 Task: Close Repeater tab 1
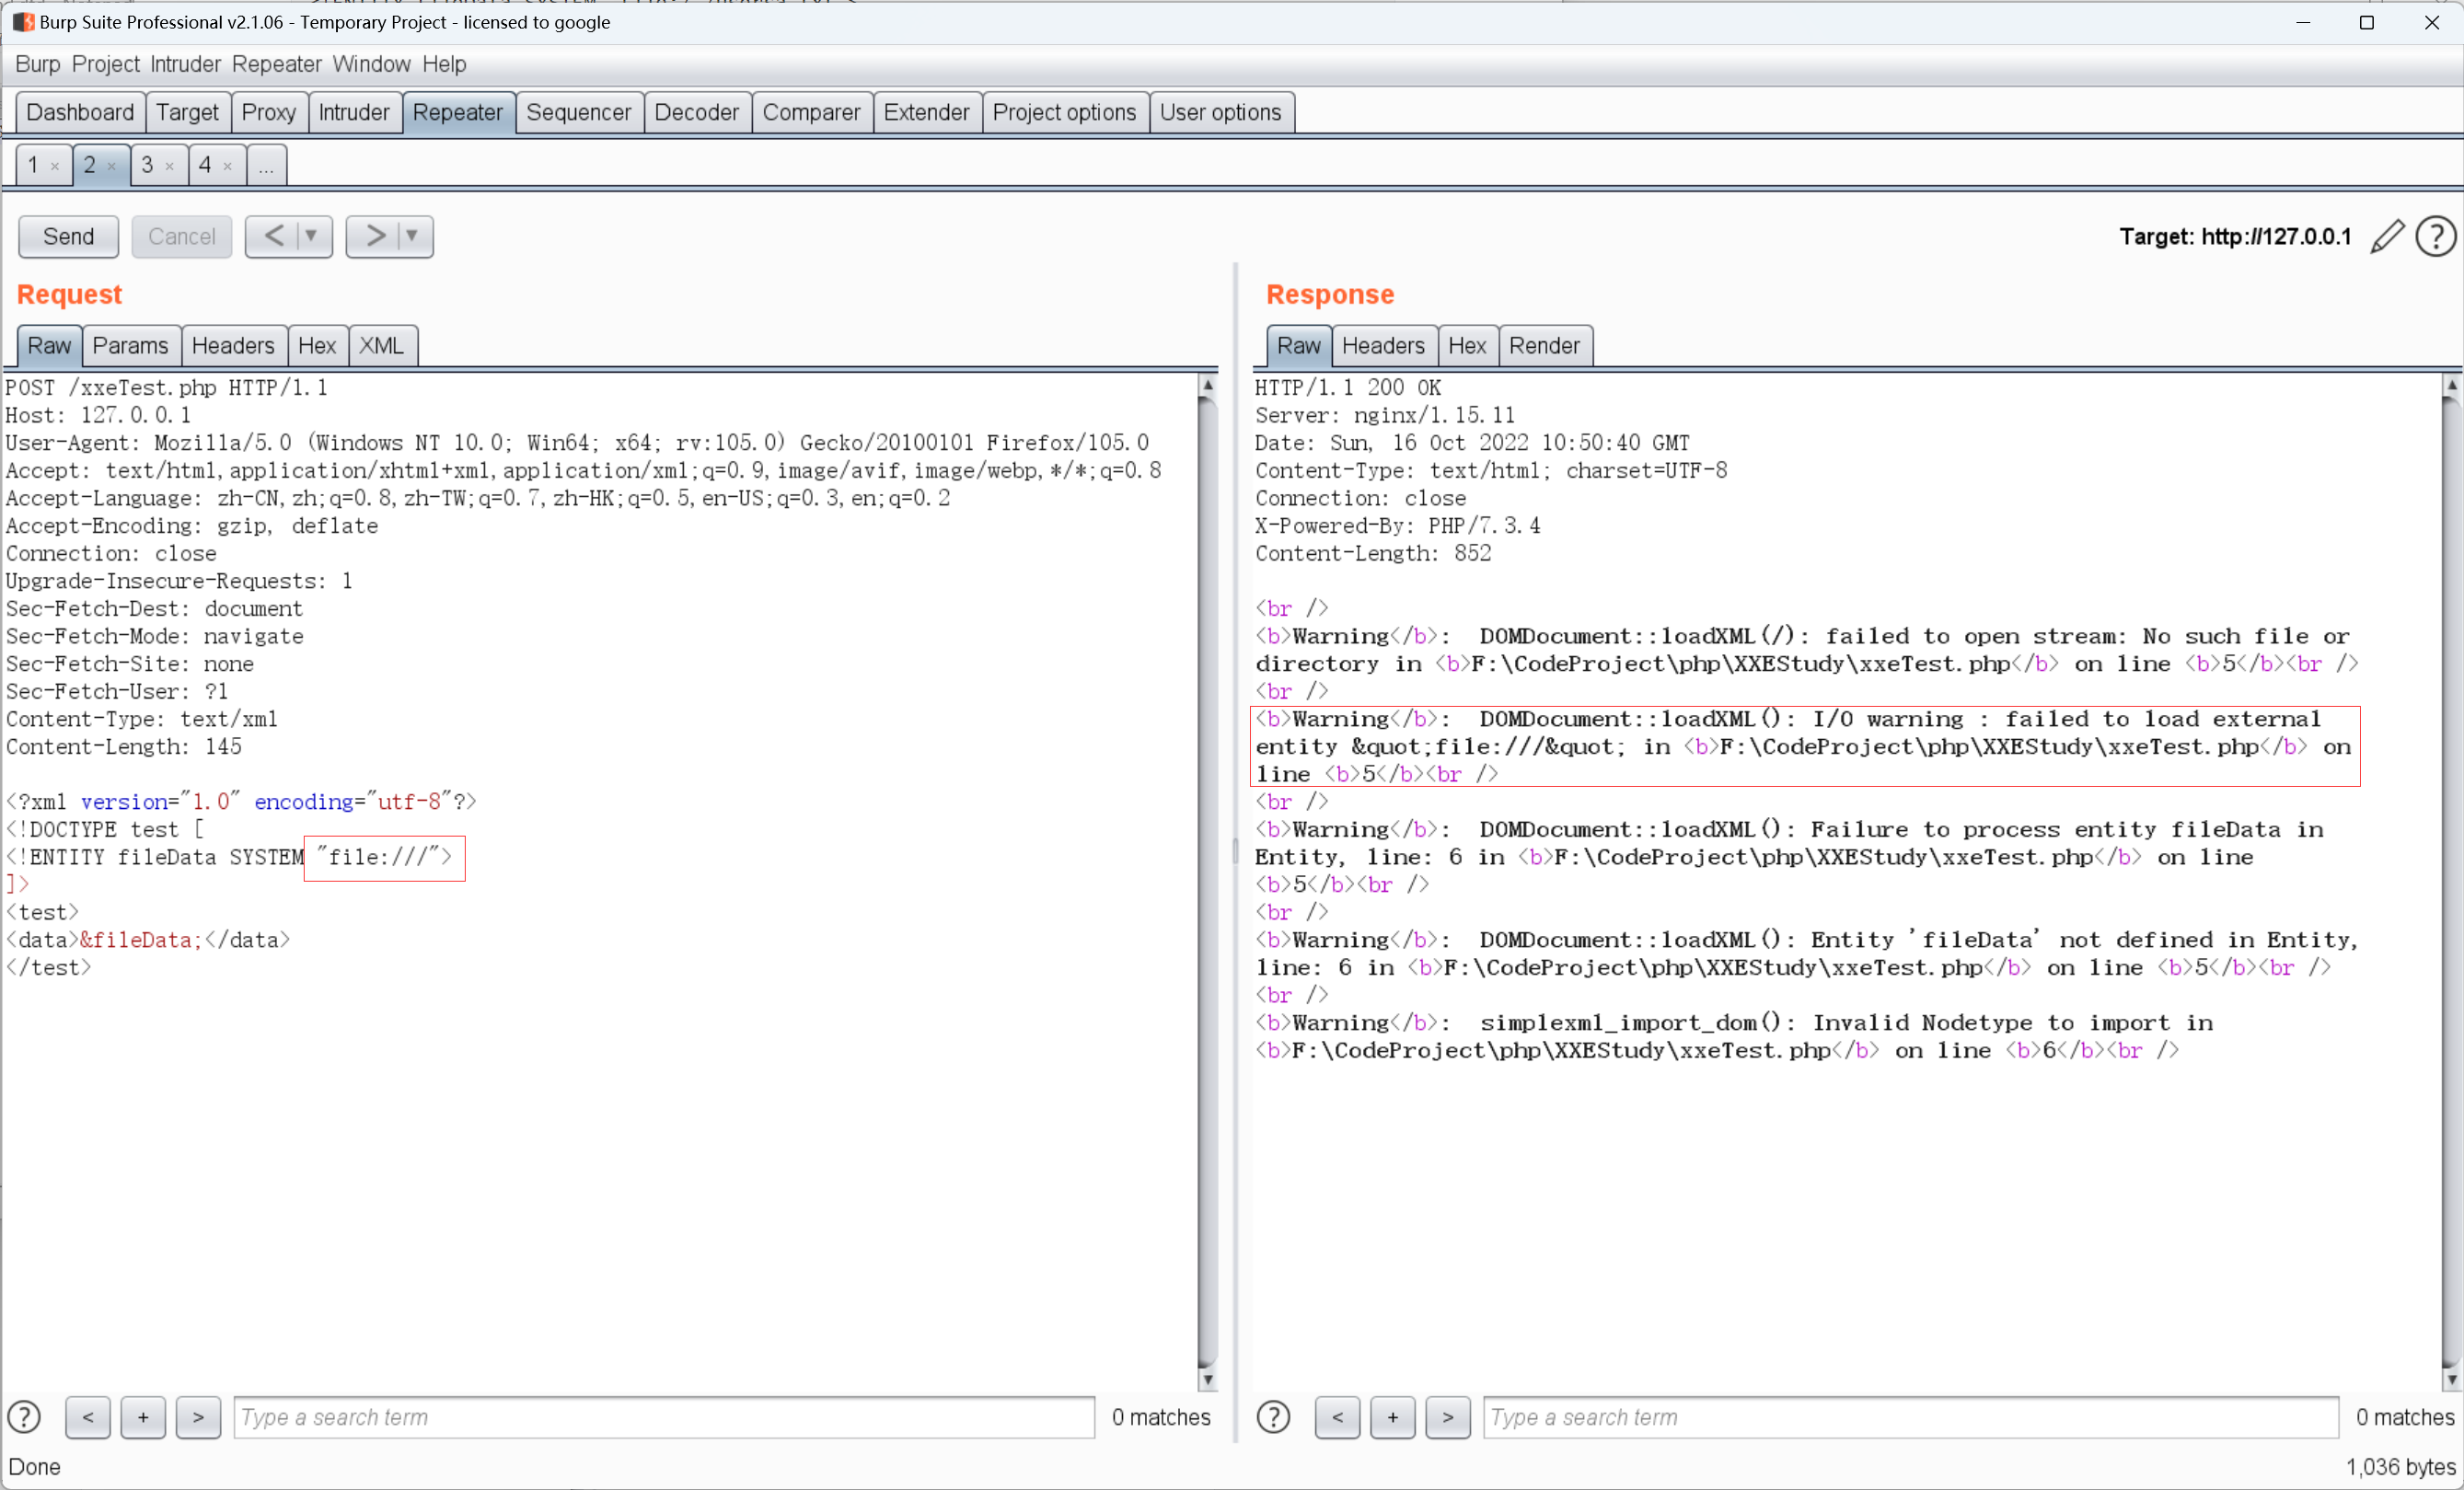click(x=55, y=166)
